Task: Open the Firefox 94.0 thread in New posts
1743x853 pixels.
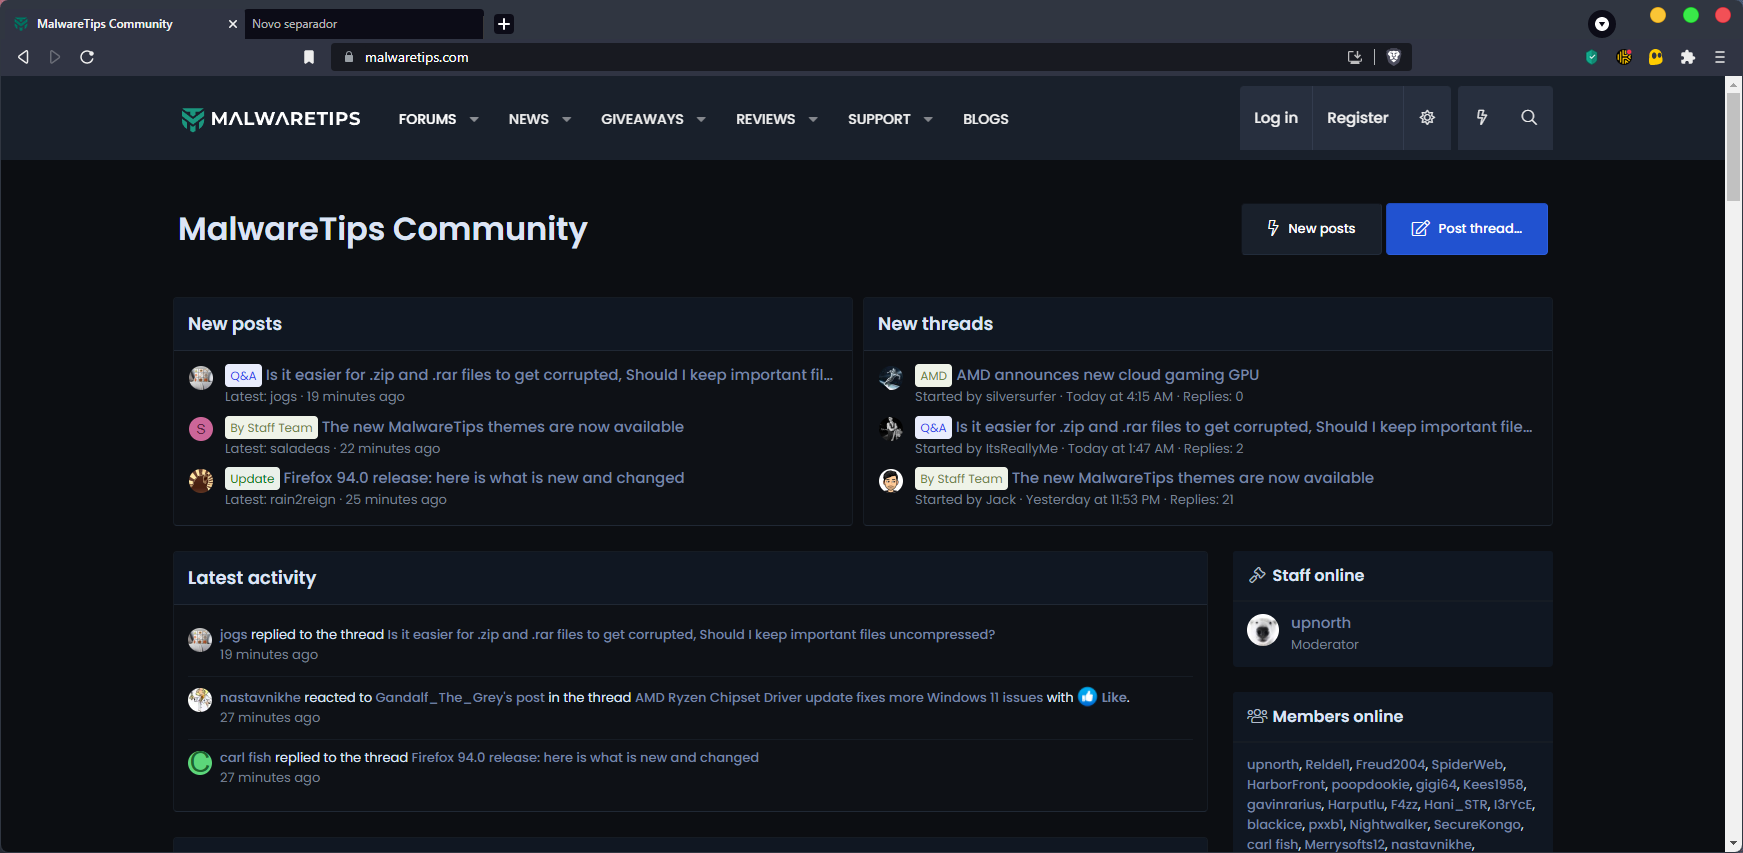Action: (484, 478)
